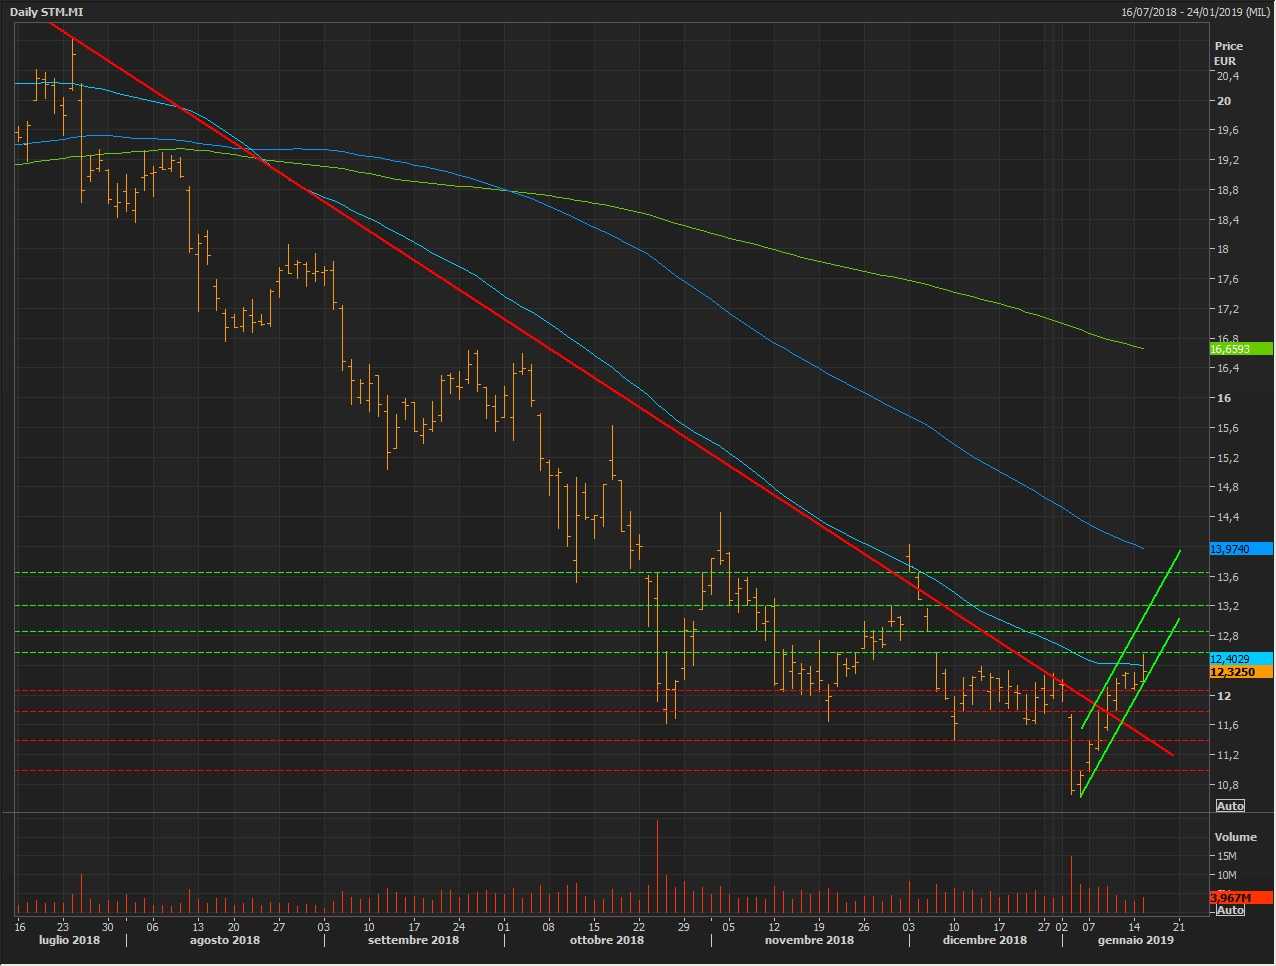Open the date range label 16/07/2018 - 24/01/2019
The height and width of the screenshot is (966, 1276).
click(1195, 12)
